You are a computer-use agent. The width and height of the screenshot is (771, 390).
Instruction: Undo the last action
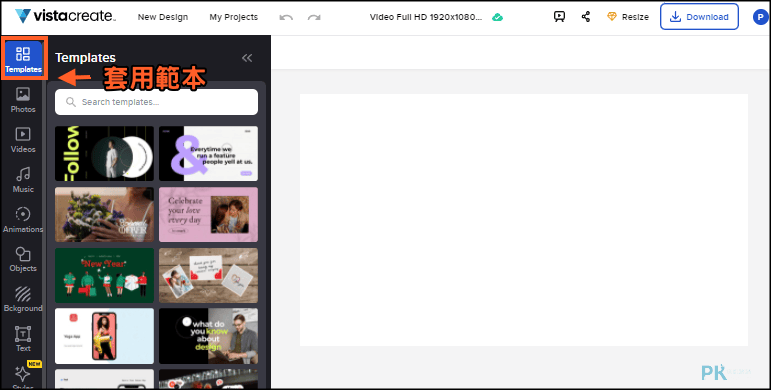click(286, 17)
